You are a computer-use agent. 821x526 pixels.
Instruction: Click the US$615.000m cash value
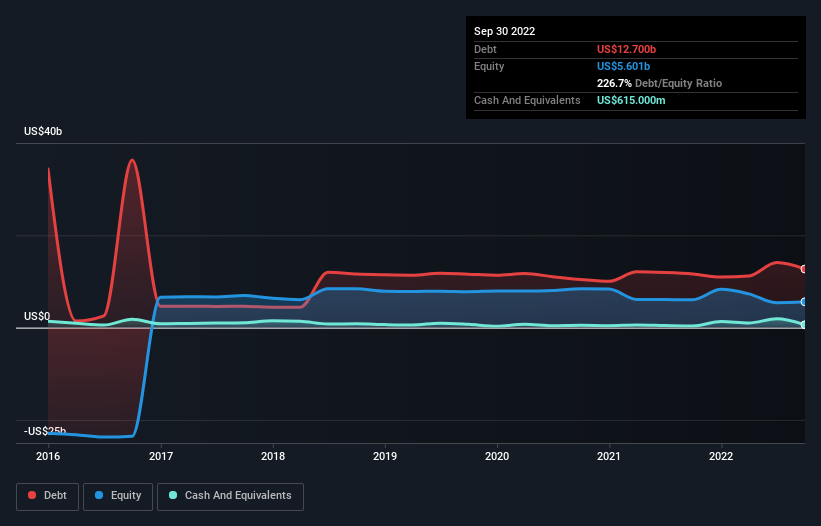(631, 100)
